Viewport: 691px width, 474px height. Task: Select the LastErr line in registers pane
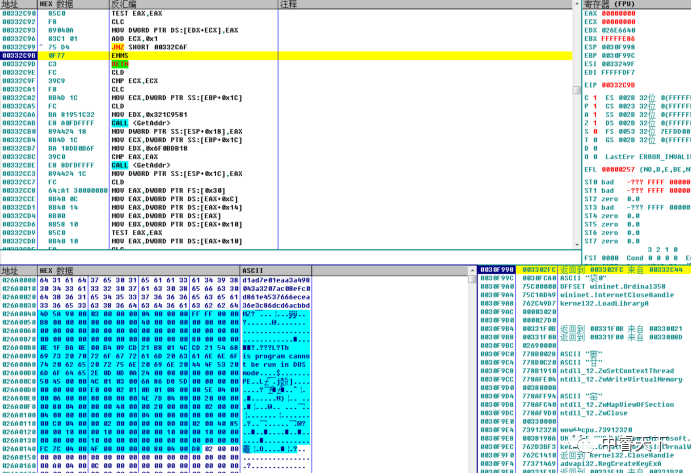(x=648, y=157)
